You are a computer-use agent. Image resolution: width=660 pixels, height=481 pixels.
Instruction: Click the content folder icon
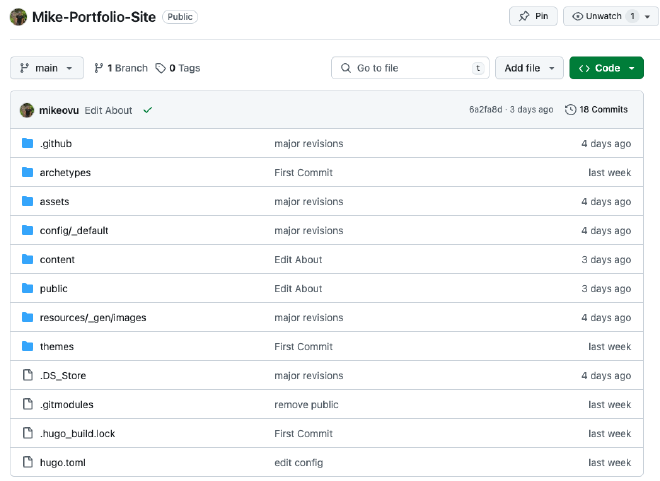(x=27, y=260)
